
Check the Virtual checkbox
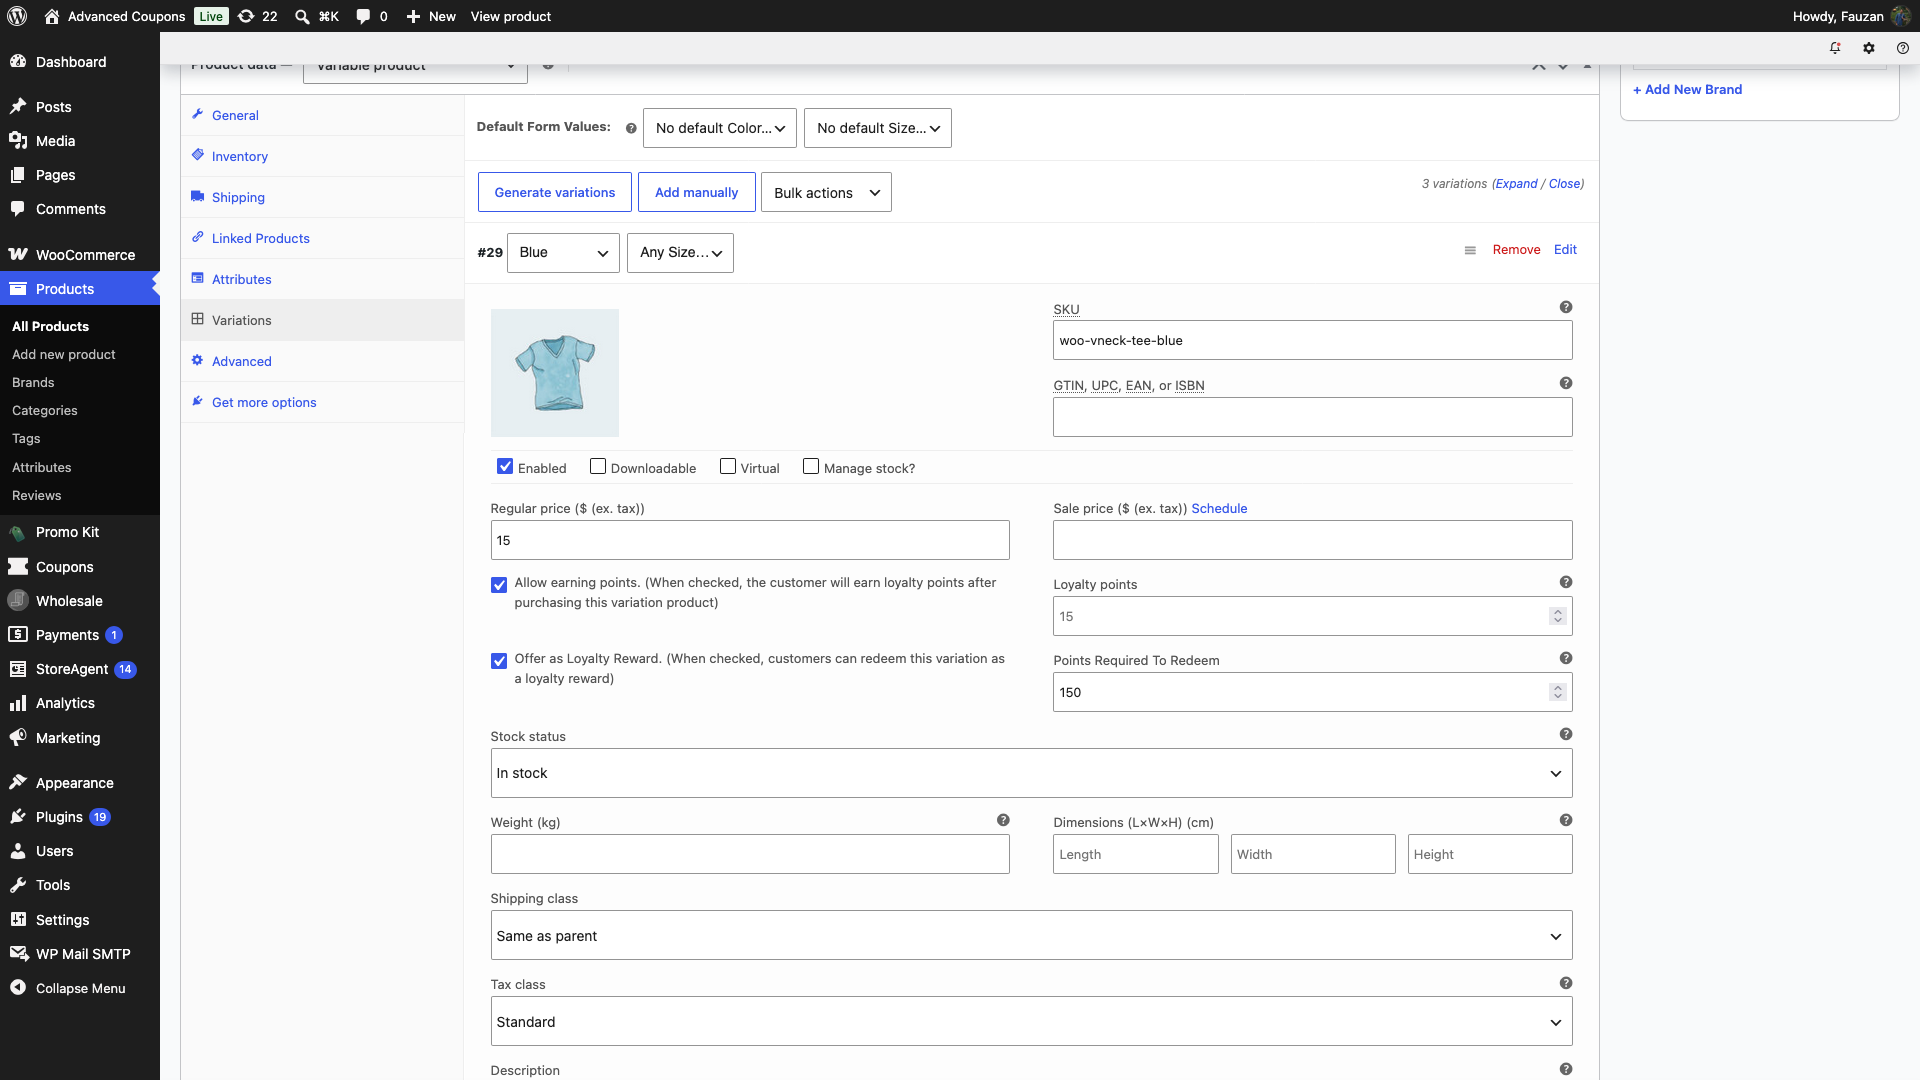click(728, 467)
